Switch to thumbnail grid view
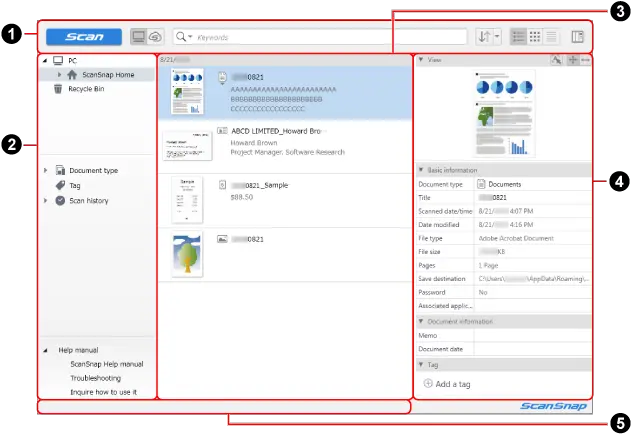This screenshot has width=631, height=434. [x=535, y=37]
